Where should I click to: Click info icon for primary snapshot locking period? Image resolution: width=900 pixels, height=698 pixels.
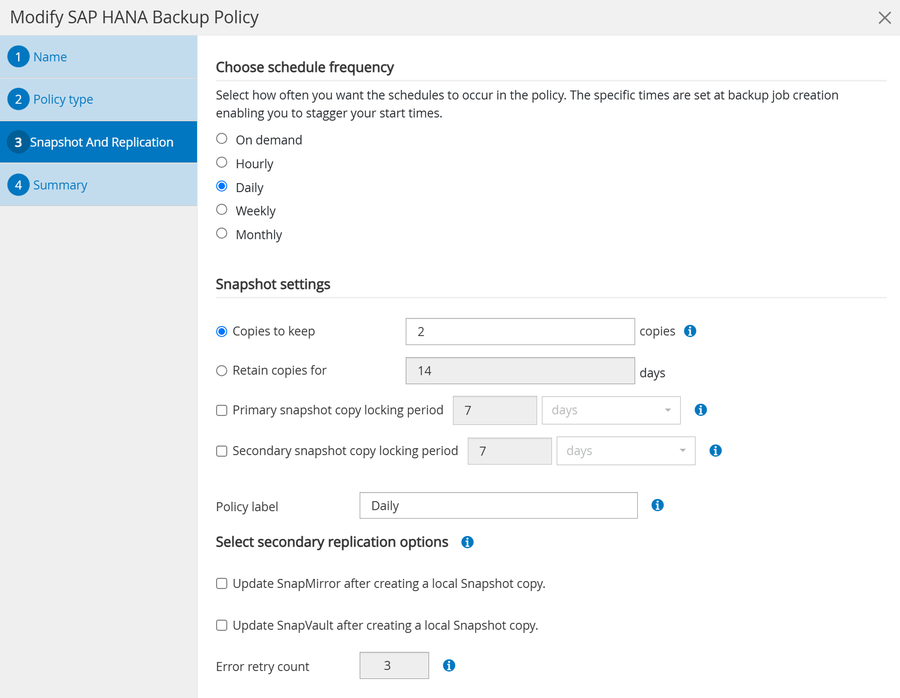coord(701,410)
